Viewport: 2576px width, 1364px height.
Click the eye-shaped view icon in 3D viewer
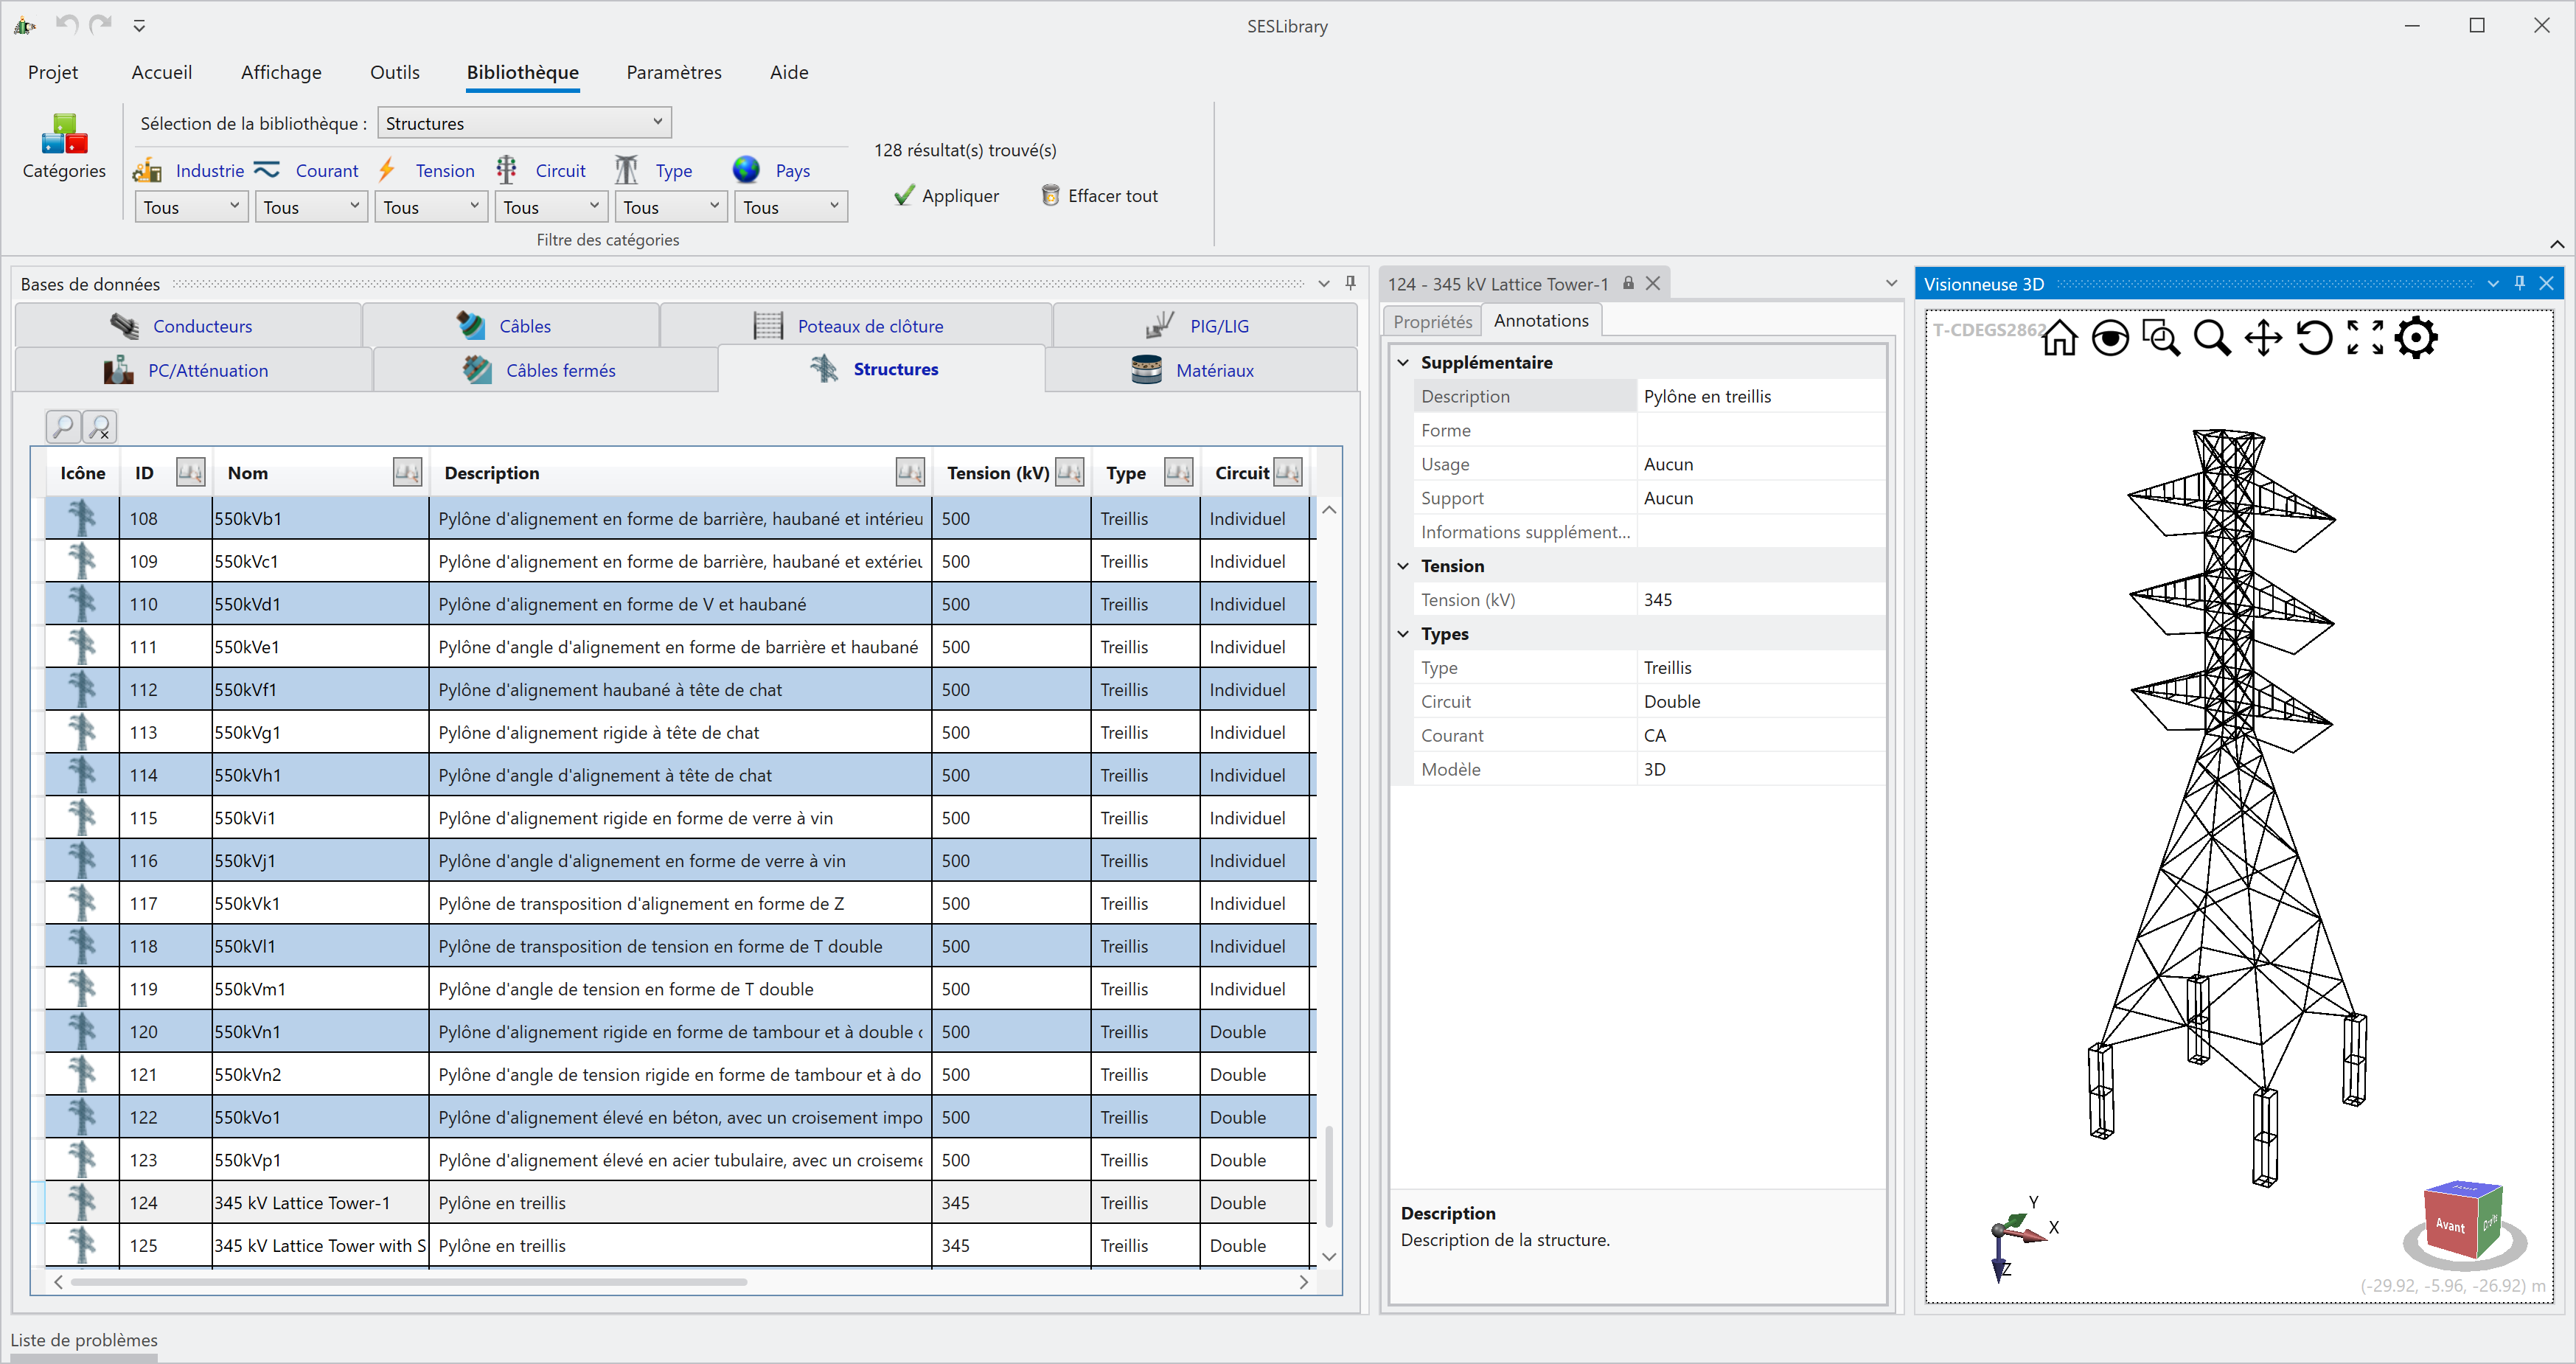click(2110, 338)
